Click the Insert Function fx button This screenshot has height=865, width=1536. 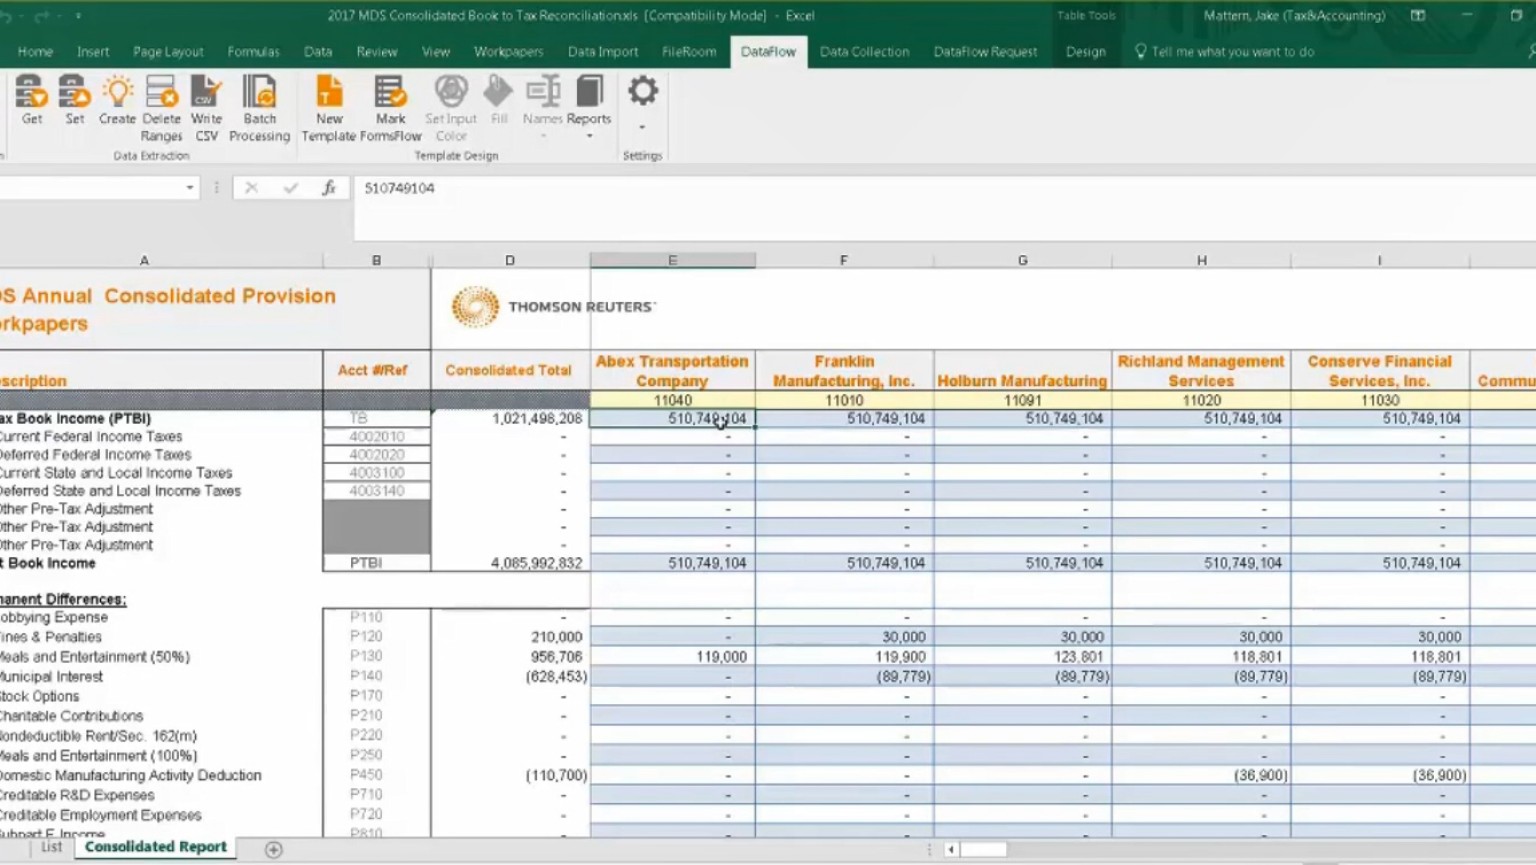328,188
